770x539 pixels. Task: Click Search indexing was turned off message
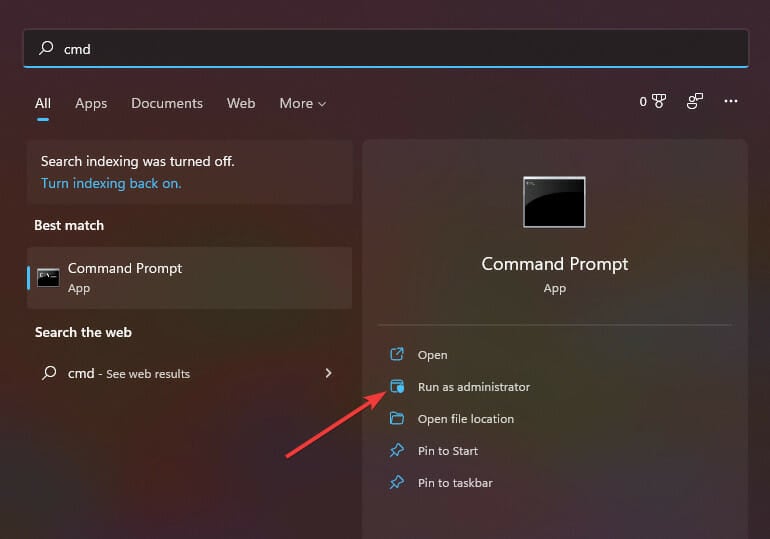tap(138, 162)
